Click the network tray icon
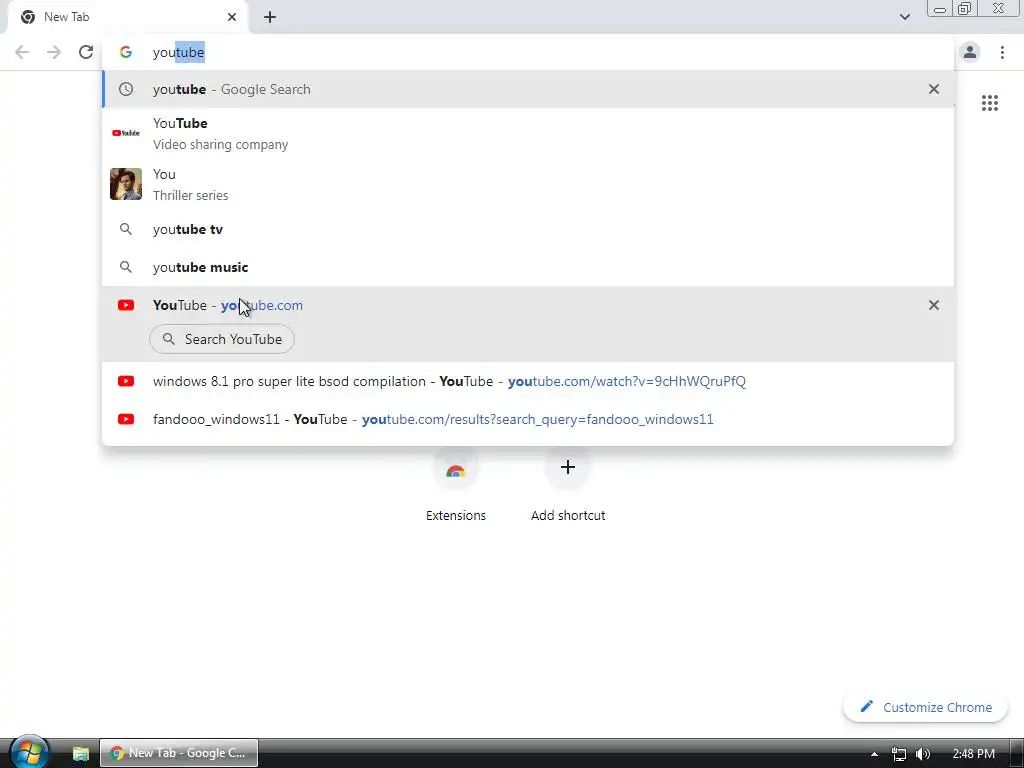The image size is (1024, 768). [899, 754]
